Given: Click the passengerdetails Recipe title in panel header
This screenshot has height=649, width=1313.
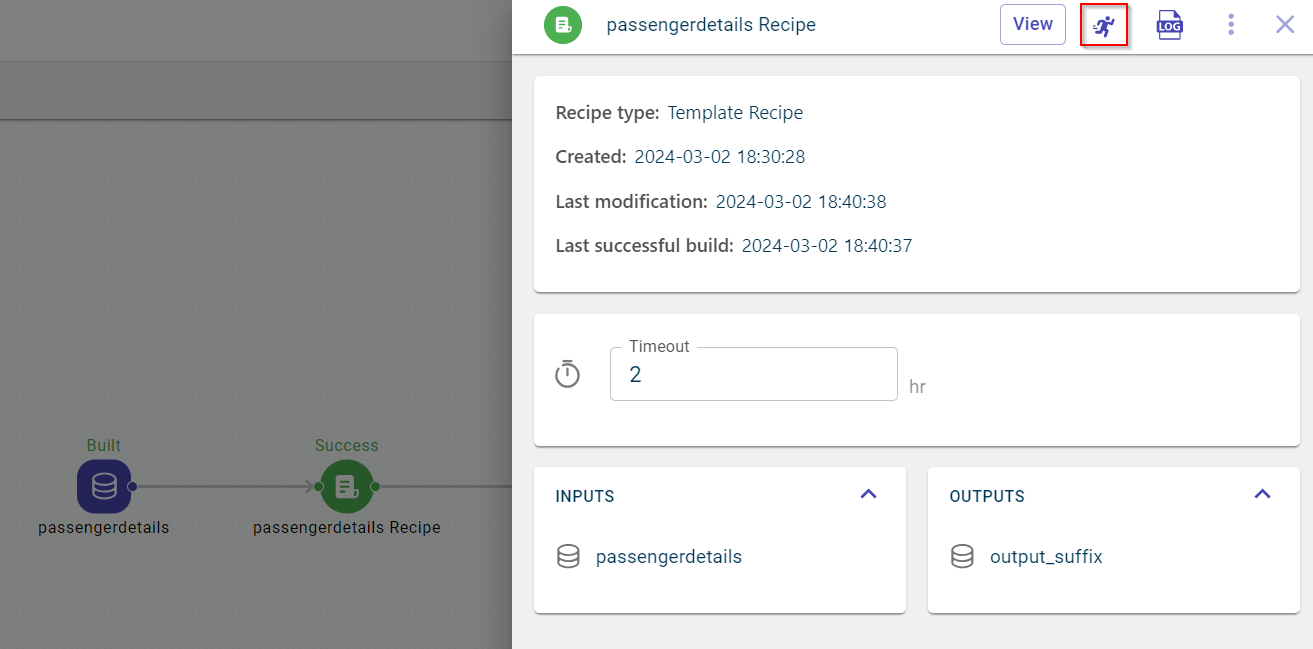Looking at the screenshot, I should coord(711,25).
